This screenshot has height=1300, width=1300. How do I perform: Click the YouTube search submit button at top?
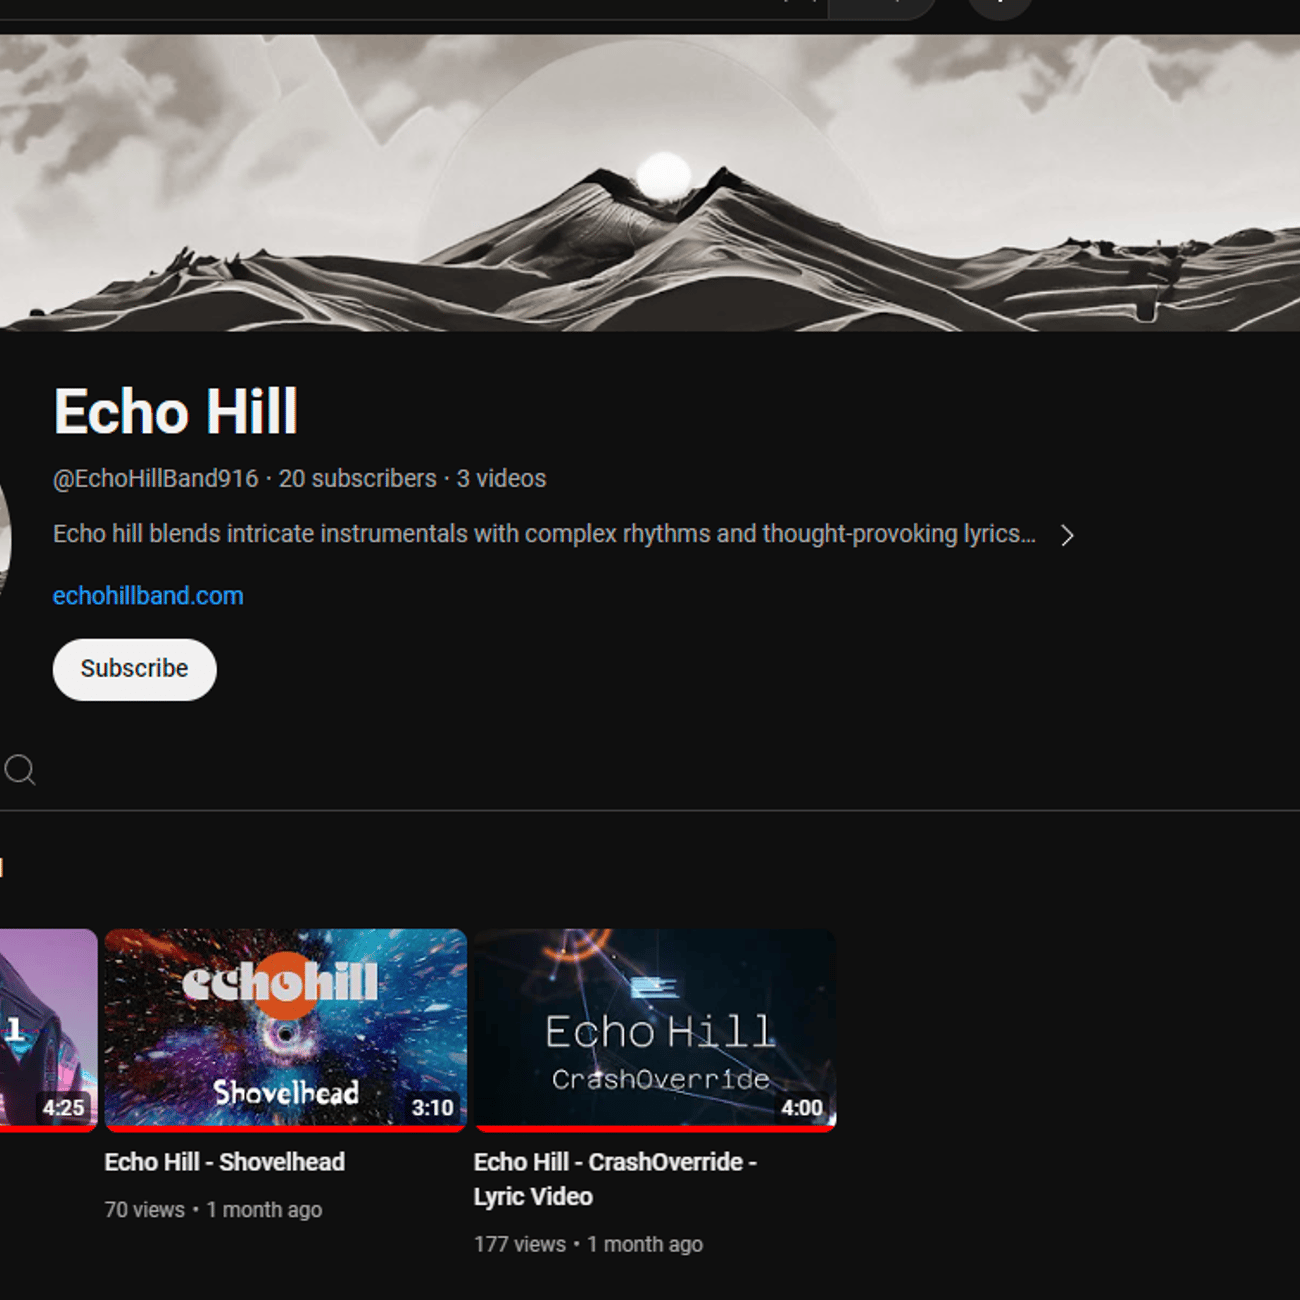click(x=882, y=8)
